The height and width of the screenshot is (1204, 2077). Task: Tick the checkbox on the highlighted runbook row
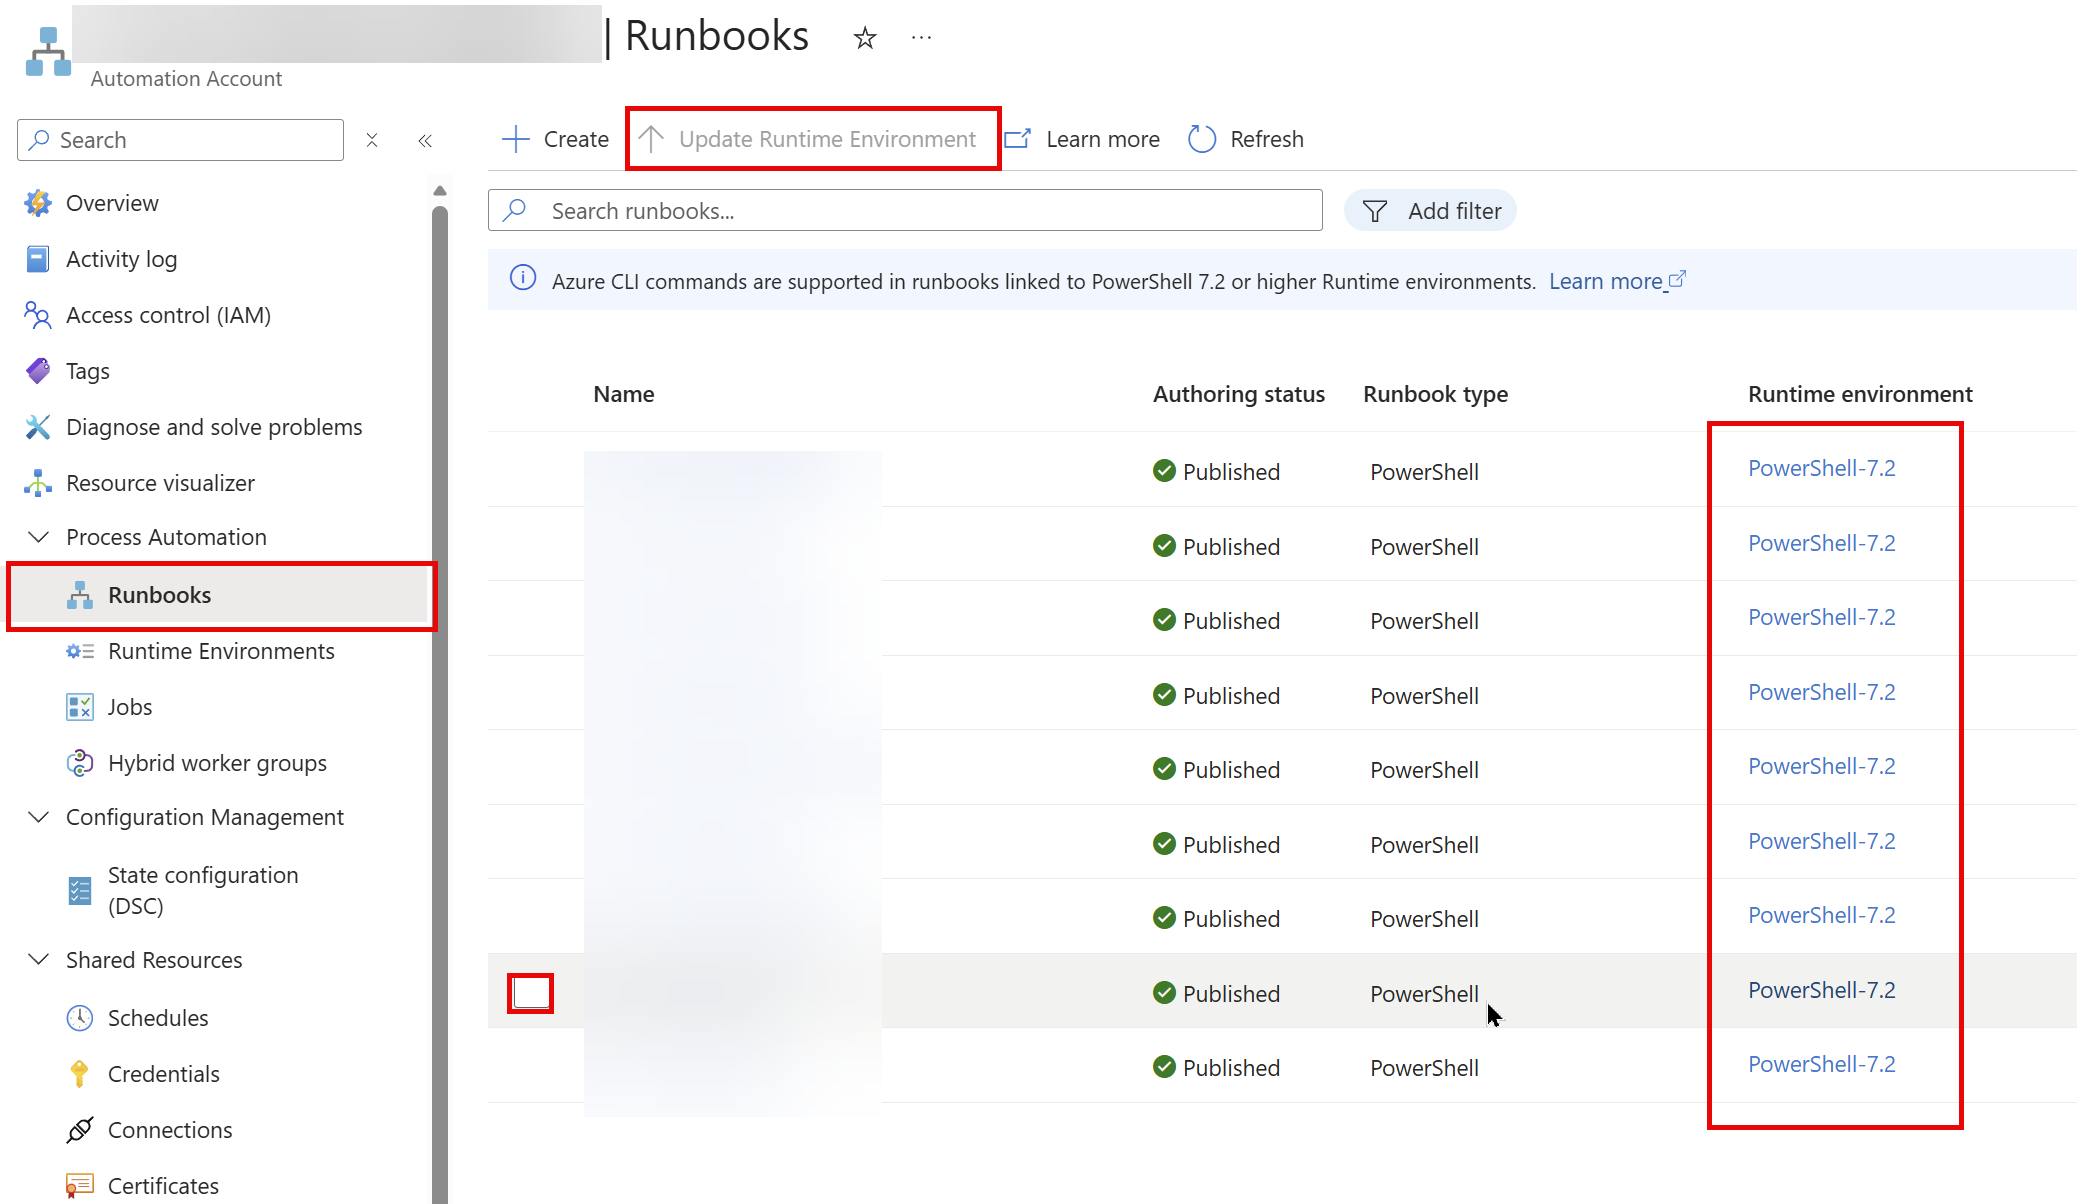(531, 993)
